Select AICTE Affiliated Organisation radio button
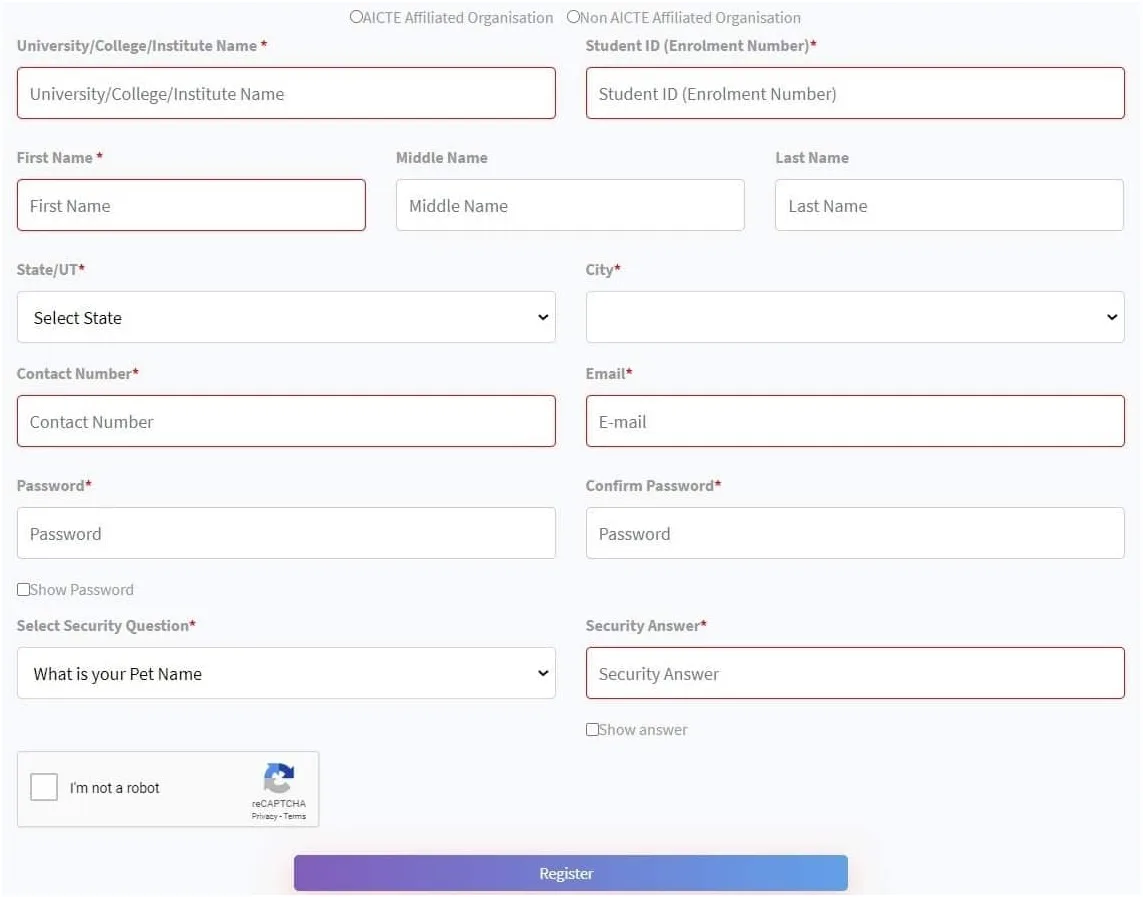The height and width of the screenshot is (897, 1143). [x=356, y=17]
